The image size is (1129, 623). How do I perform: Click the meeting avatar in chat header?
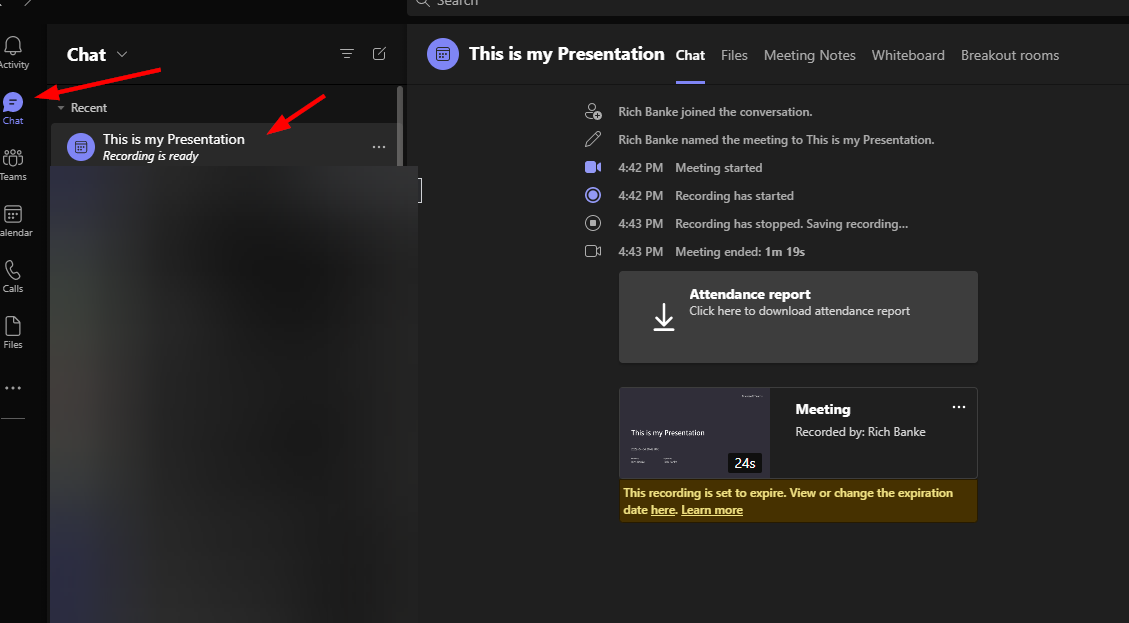(x=443, y=55)
